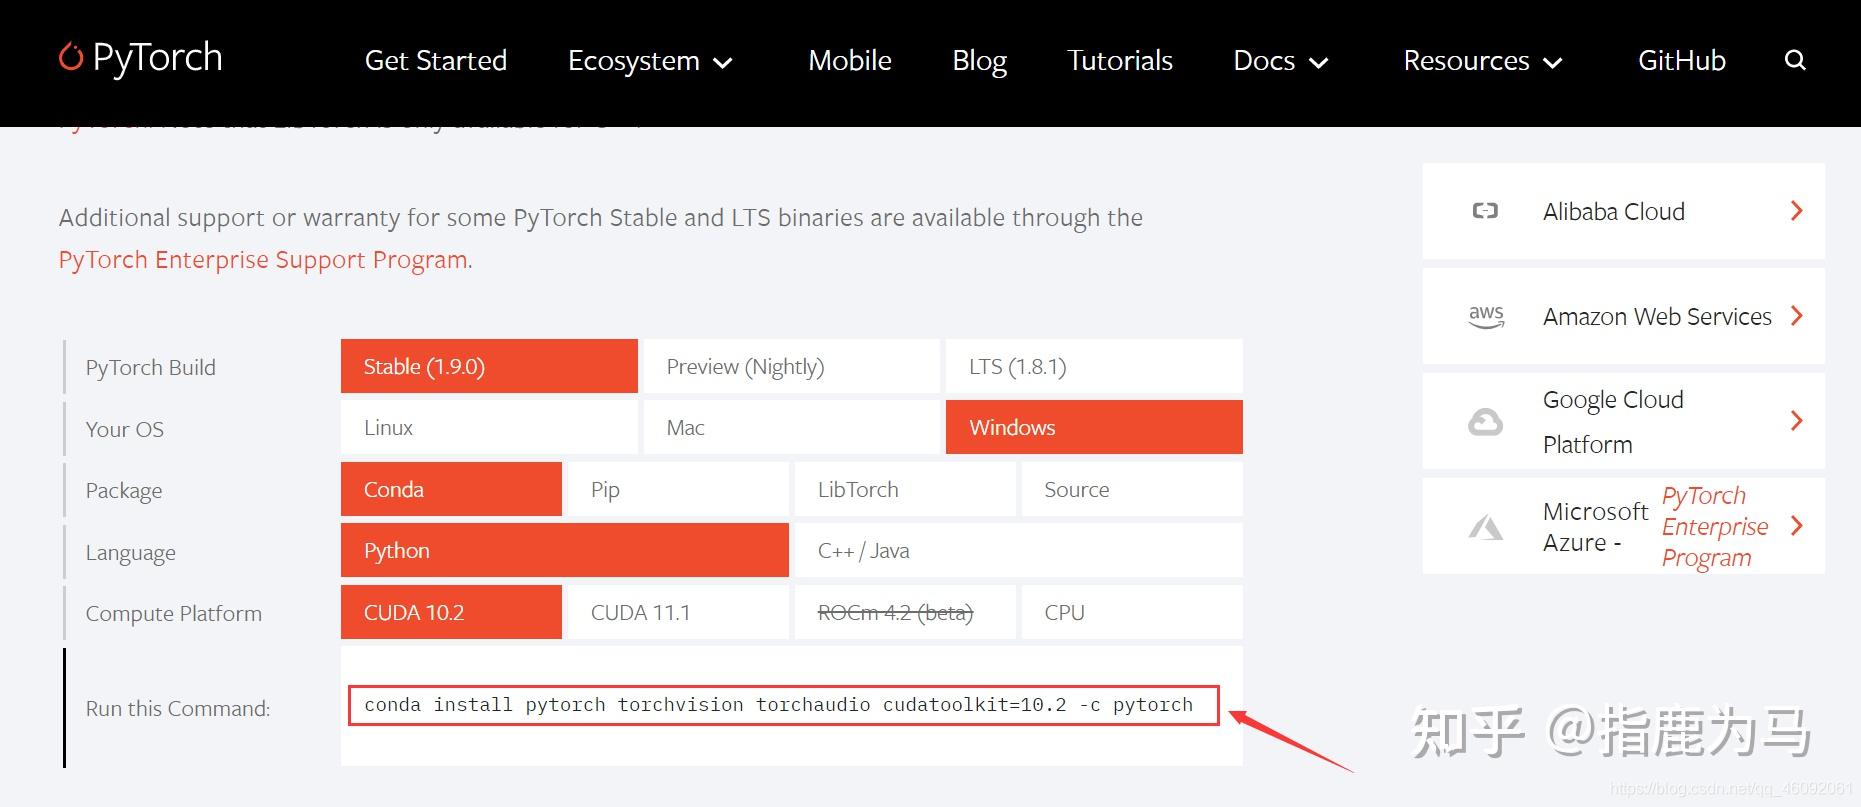Click the PyTorch flame logo
Image resolution: width=1861 pixels, height=807 pixels.
pos(71,57)
